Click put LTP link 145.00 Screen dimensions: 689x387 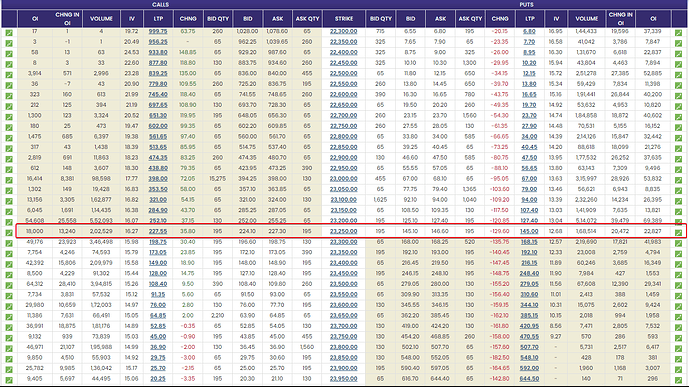[x=529, y=231]
